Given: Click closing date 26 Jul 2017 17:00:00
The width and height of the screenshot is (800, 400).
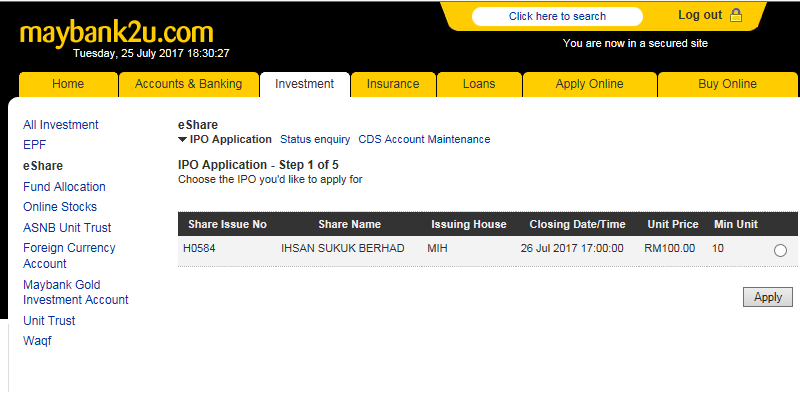Looking at the screenshot, I should tap(572, 249).
